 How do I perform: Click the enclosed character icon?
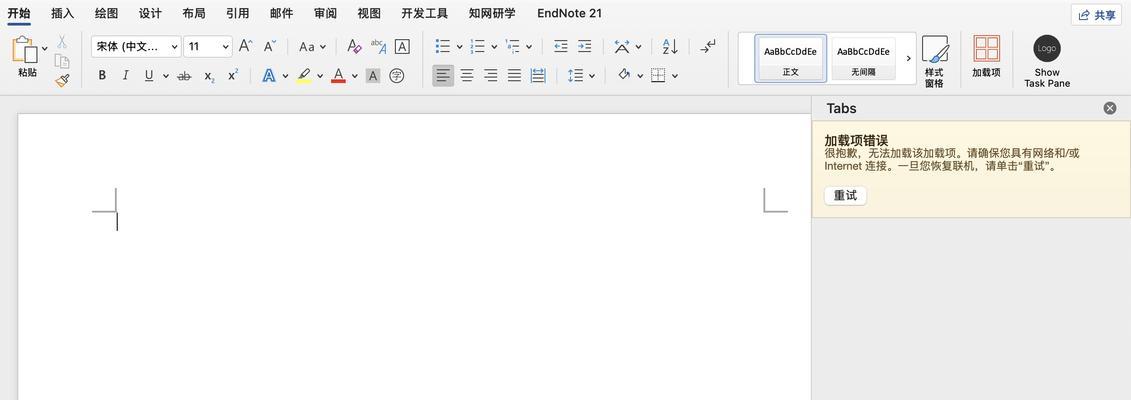click(x=397, y=76)
